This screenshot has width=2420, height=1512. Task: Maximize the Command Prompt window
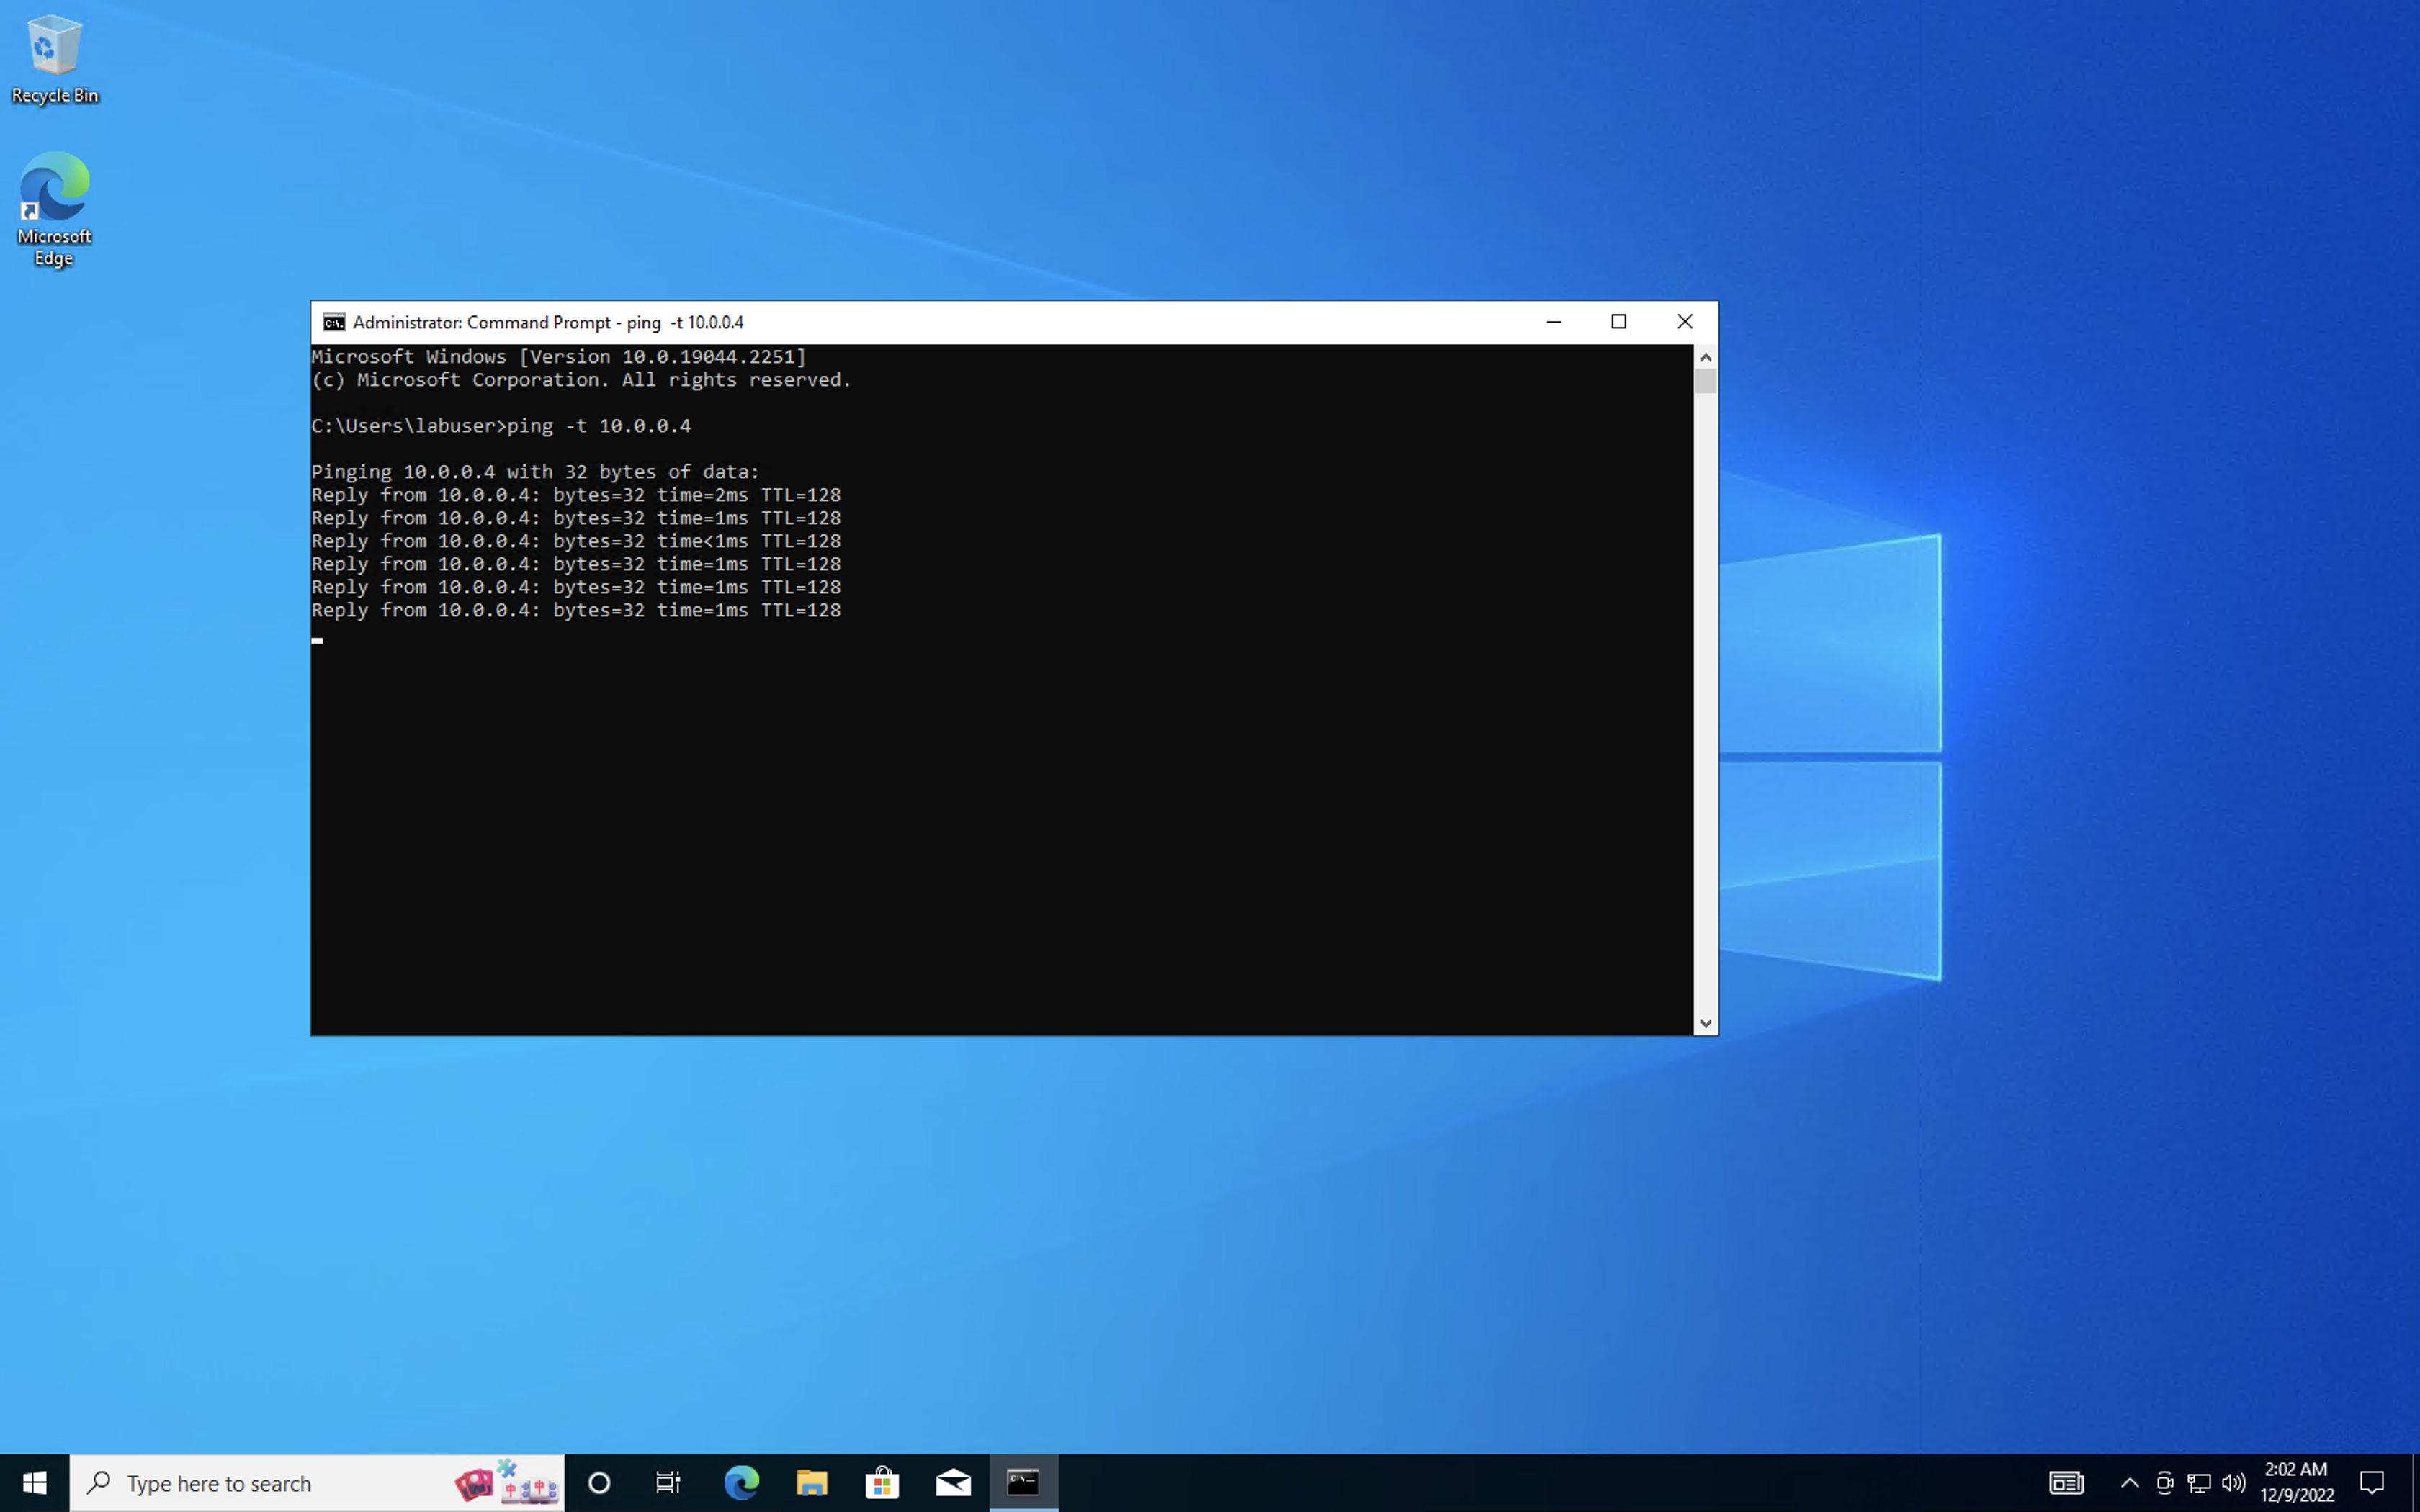click(x=1619, y=322)
